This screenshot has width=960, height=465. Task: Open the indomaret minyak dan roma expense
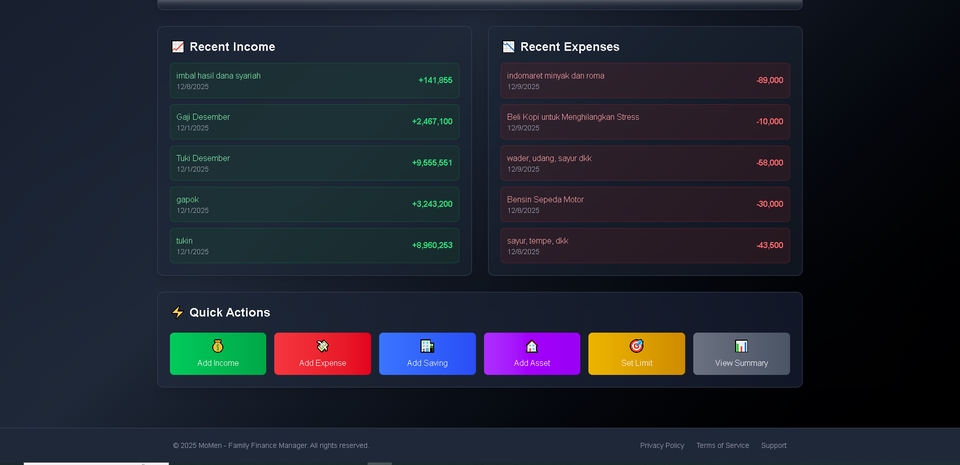click(645, 80)
